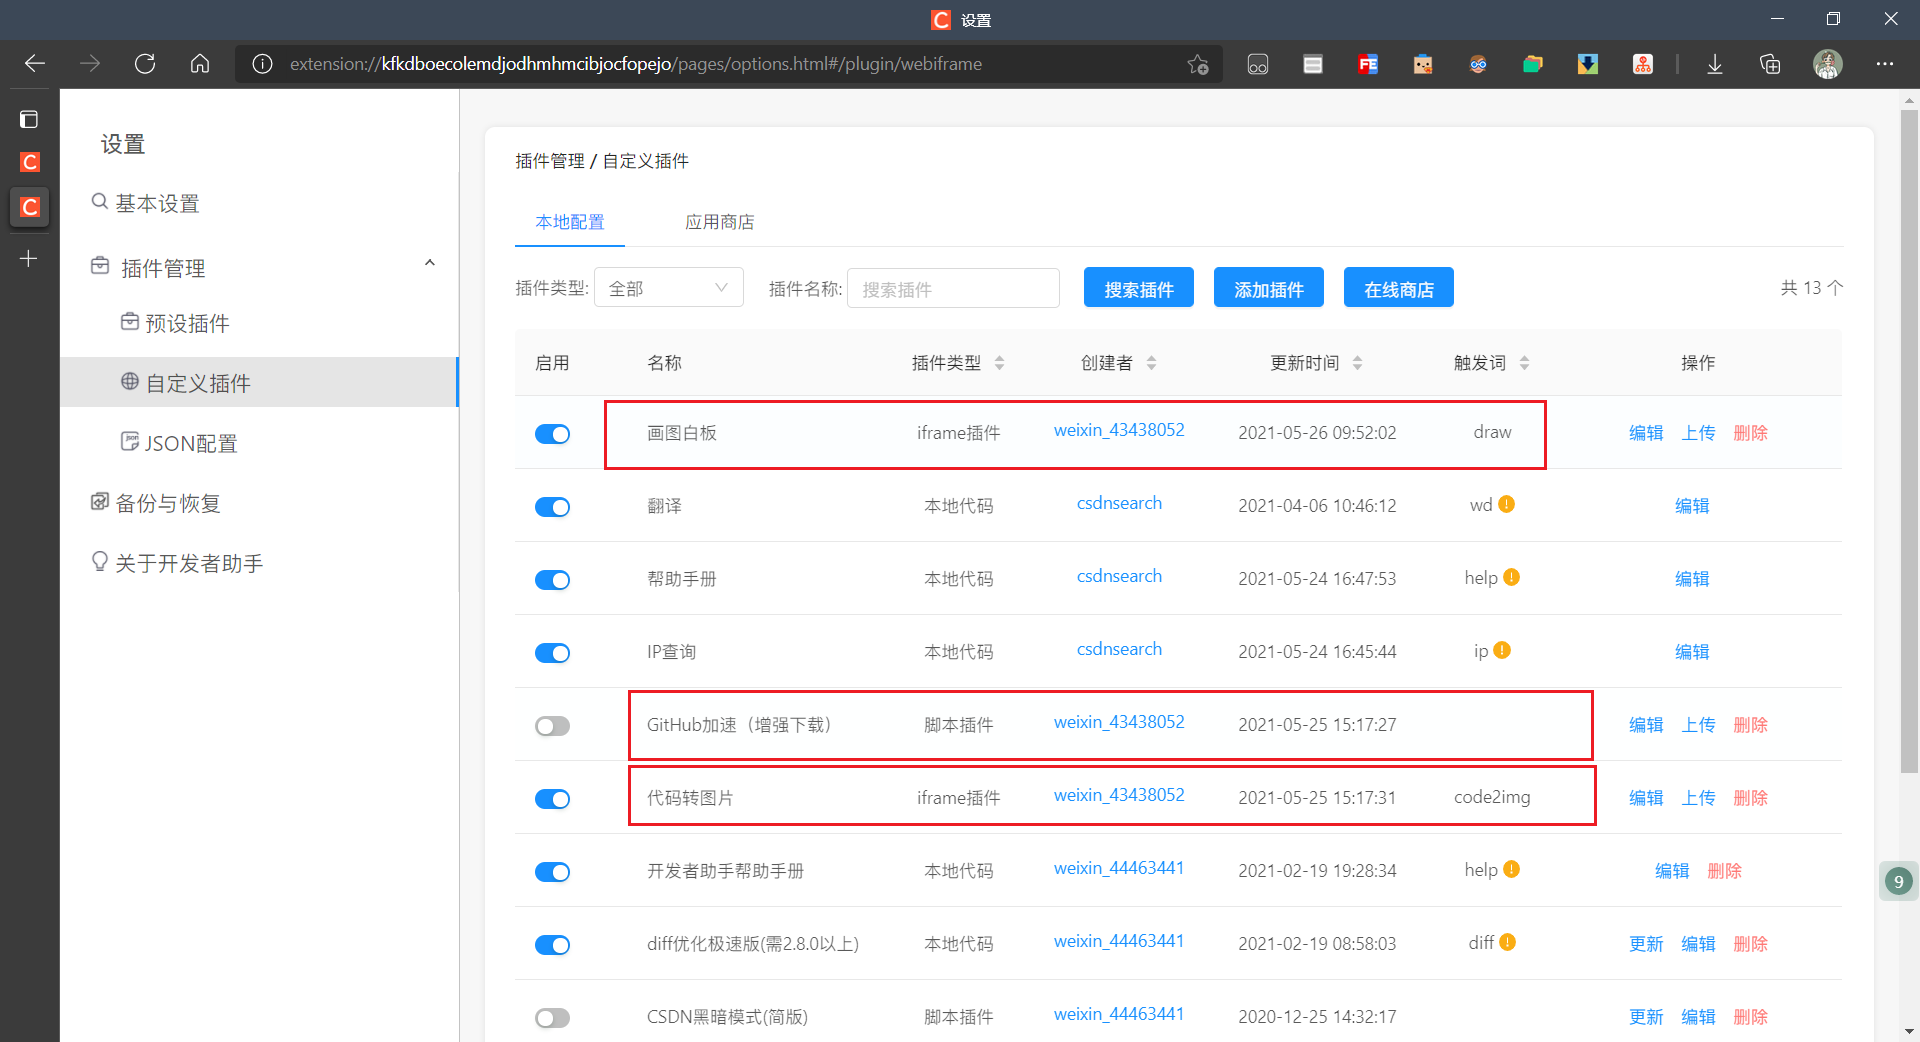This screenshot has height=1042, width=1920.
Task: Go back with the browser back arrow
Action: click(35, 64)
